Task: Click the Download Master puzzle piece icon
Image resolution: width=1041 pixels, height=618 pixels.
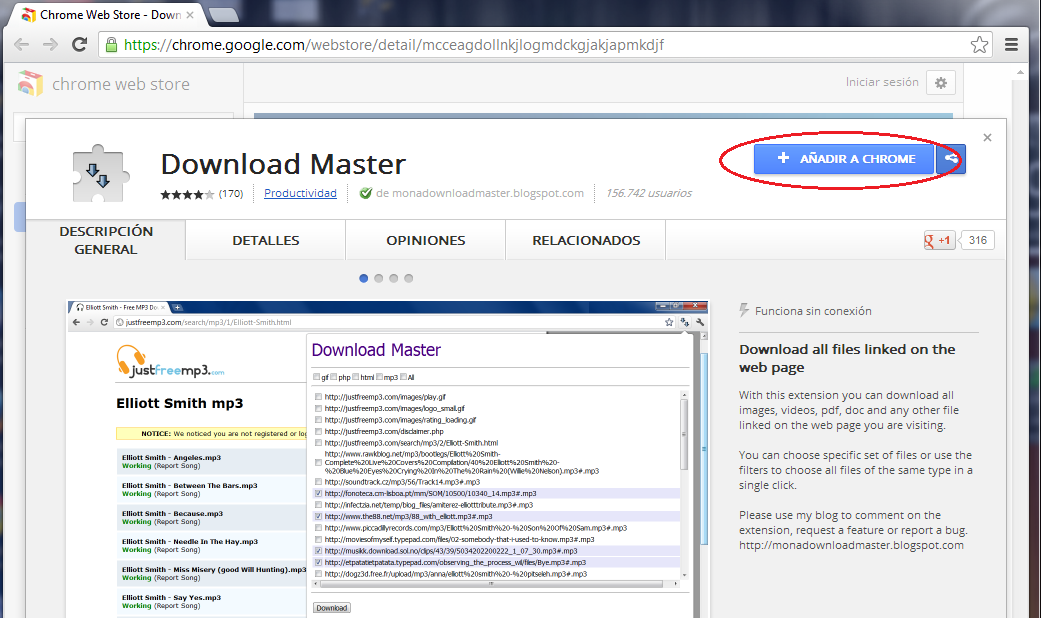Action: pyautogui.click(x=102, y=174)
